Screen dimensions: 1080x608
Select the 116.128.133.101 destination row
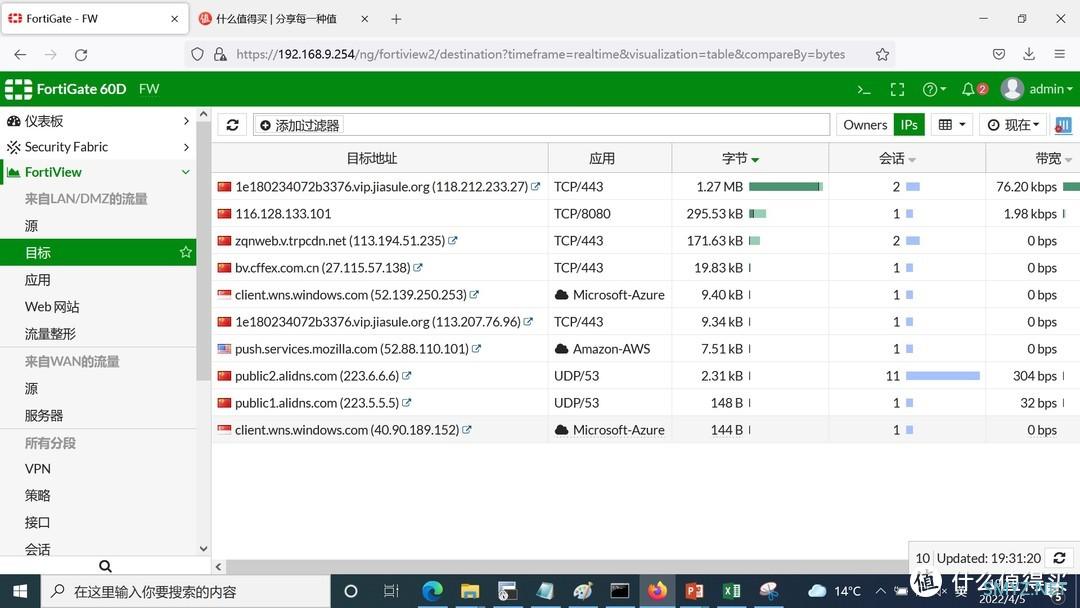pos(645,213)
